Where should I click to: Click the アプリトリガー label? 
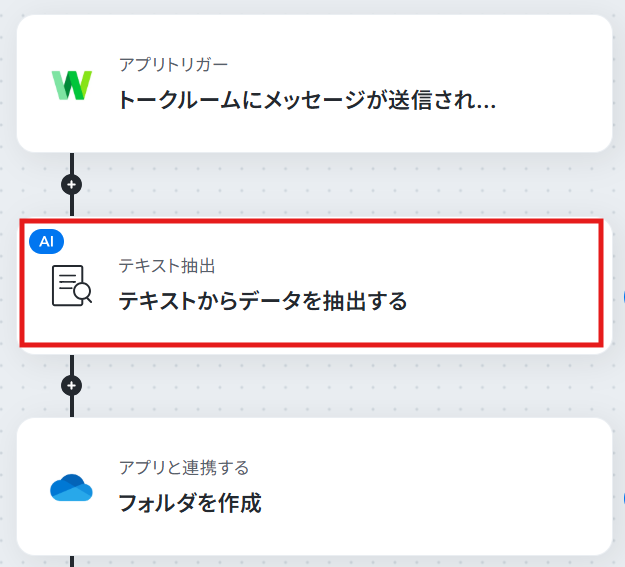(173, 65)
